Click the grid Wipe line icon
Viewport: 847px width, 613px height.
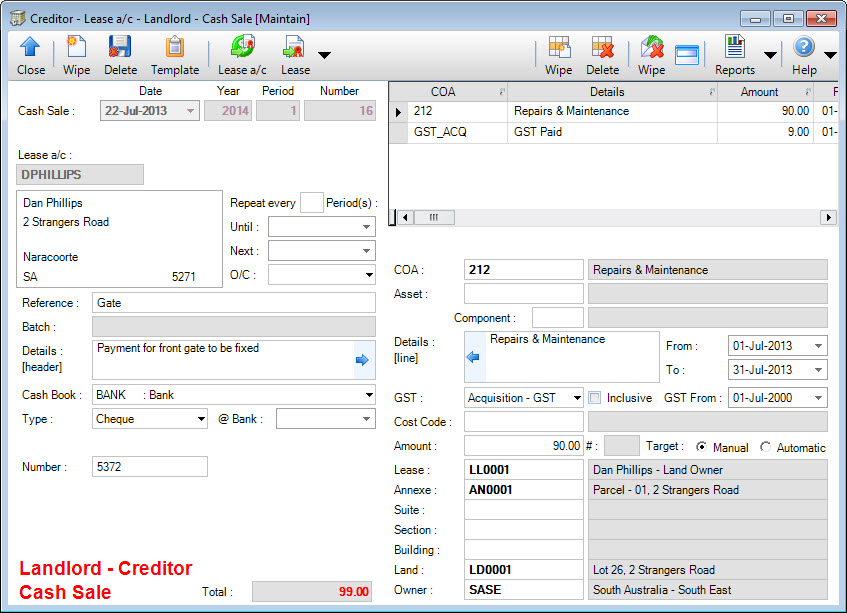tap(559, 48)
